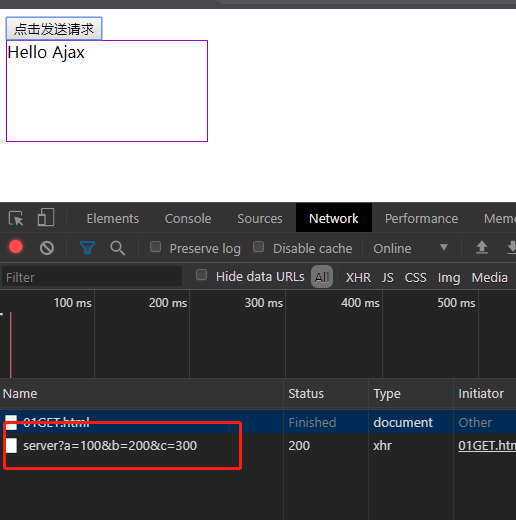Select the server?a=100&b=200&c=300 request
This screenshot has height=520, width=516.
pyautogui.click(x=110, y=445)
